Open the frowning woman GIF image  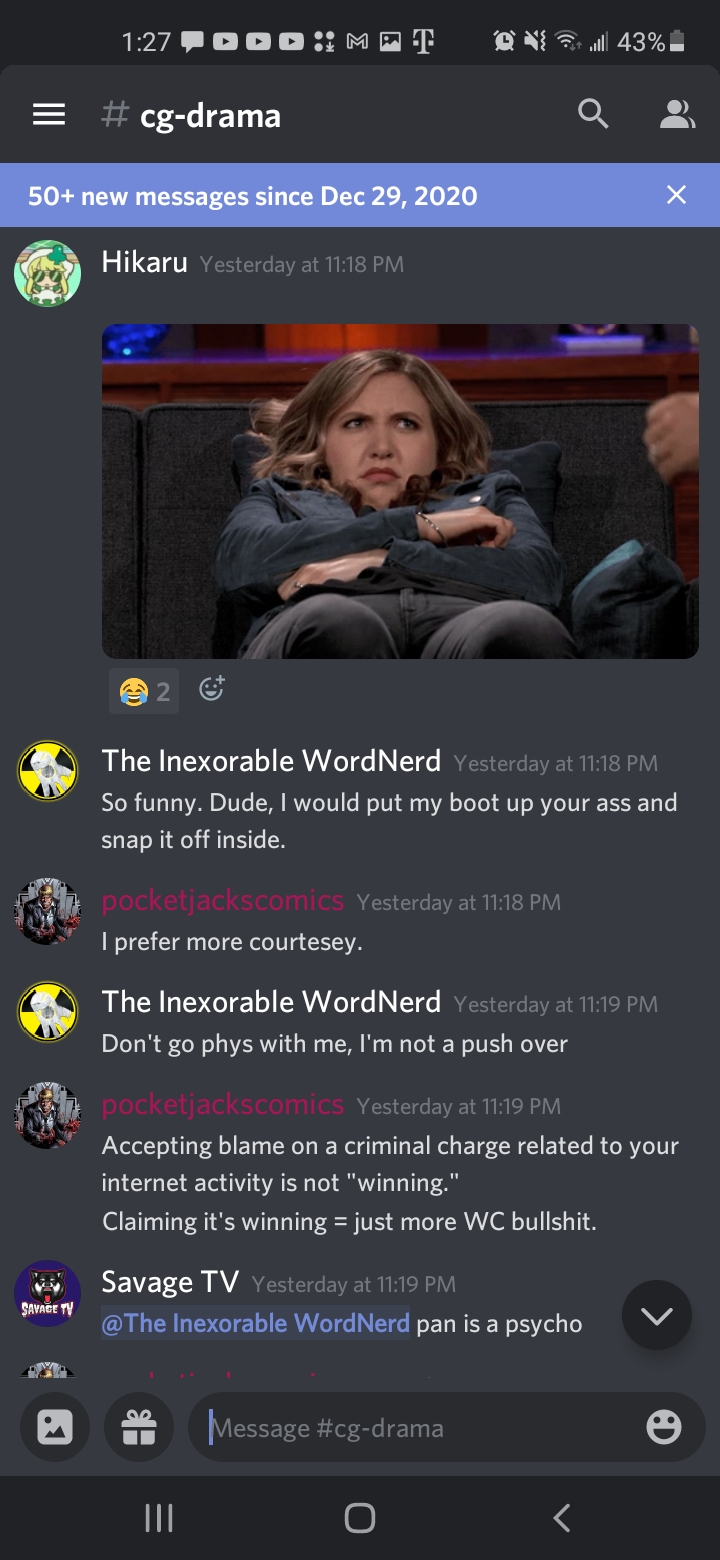(400, 491)
